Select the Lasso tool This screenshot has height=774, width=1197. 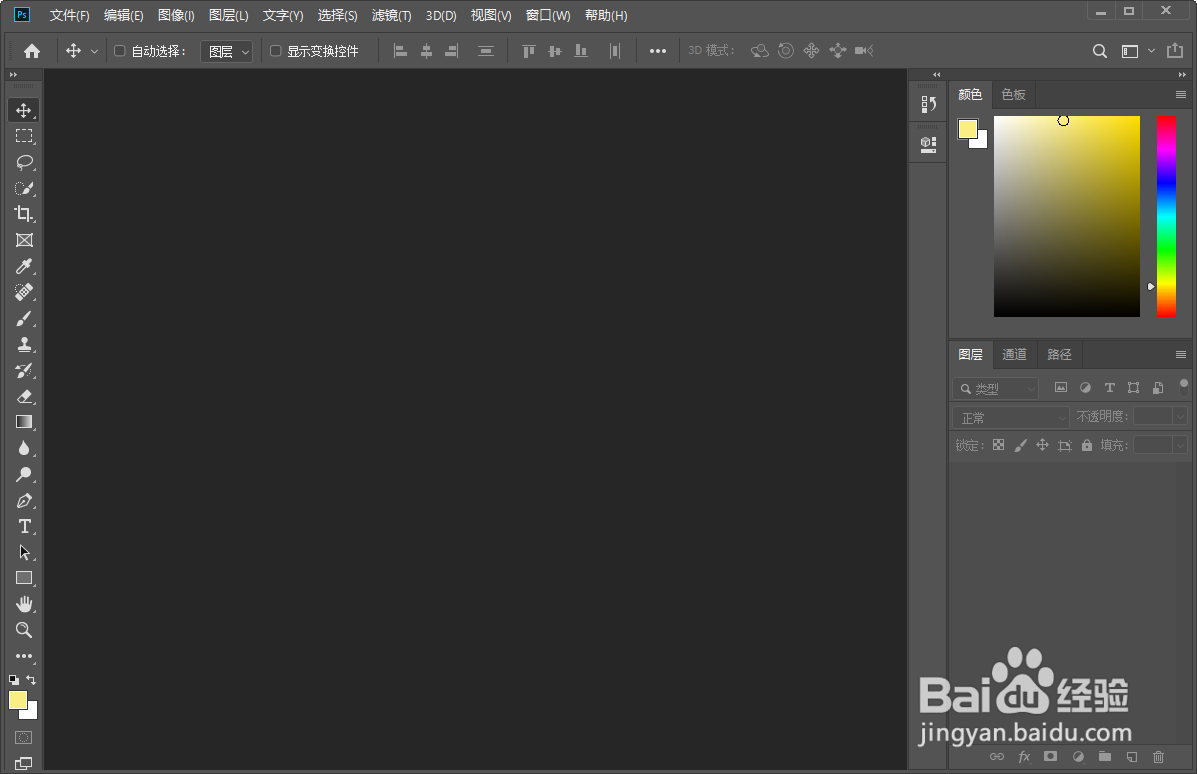tap(24, 162)
